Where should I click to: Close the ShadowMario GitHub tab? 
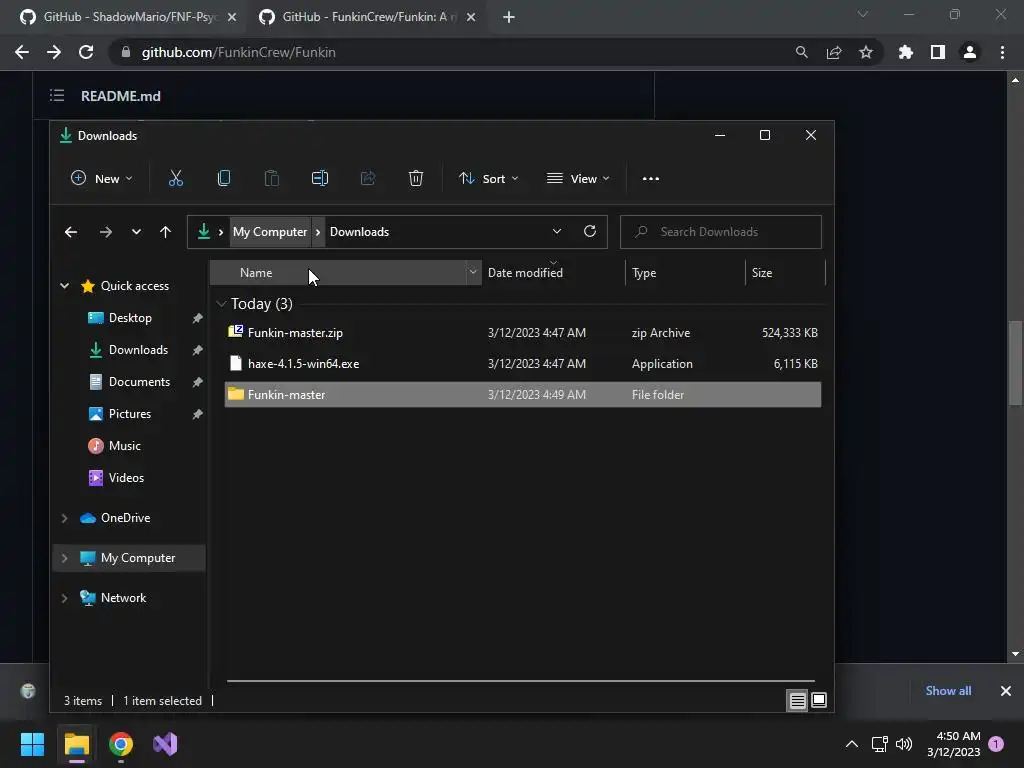pos(232,17)
